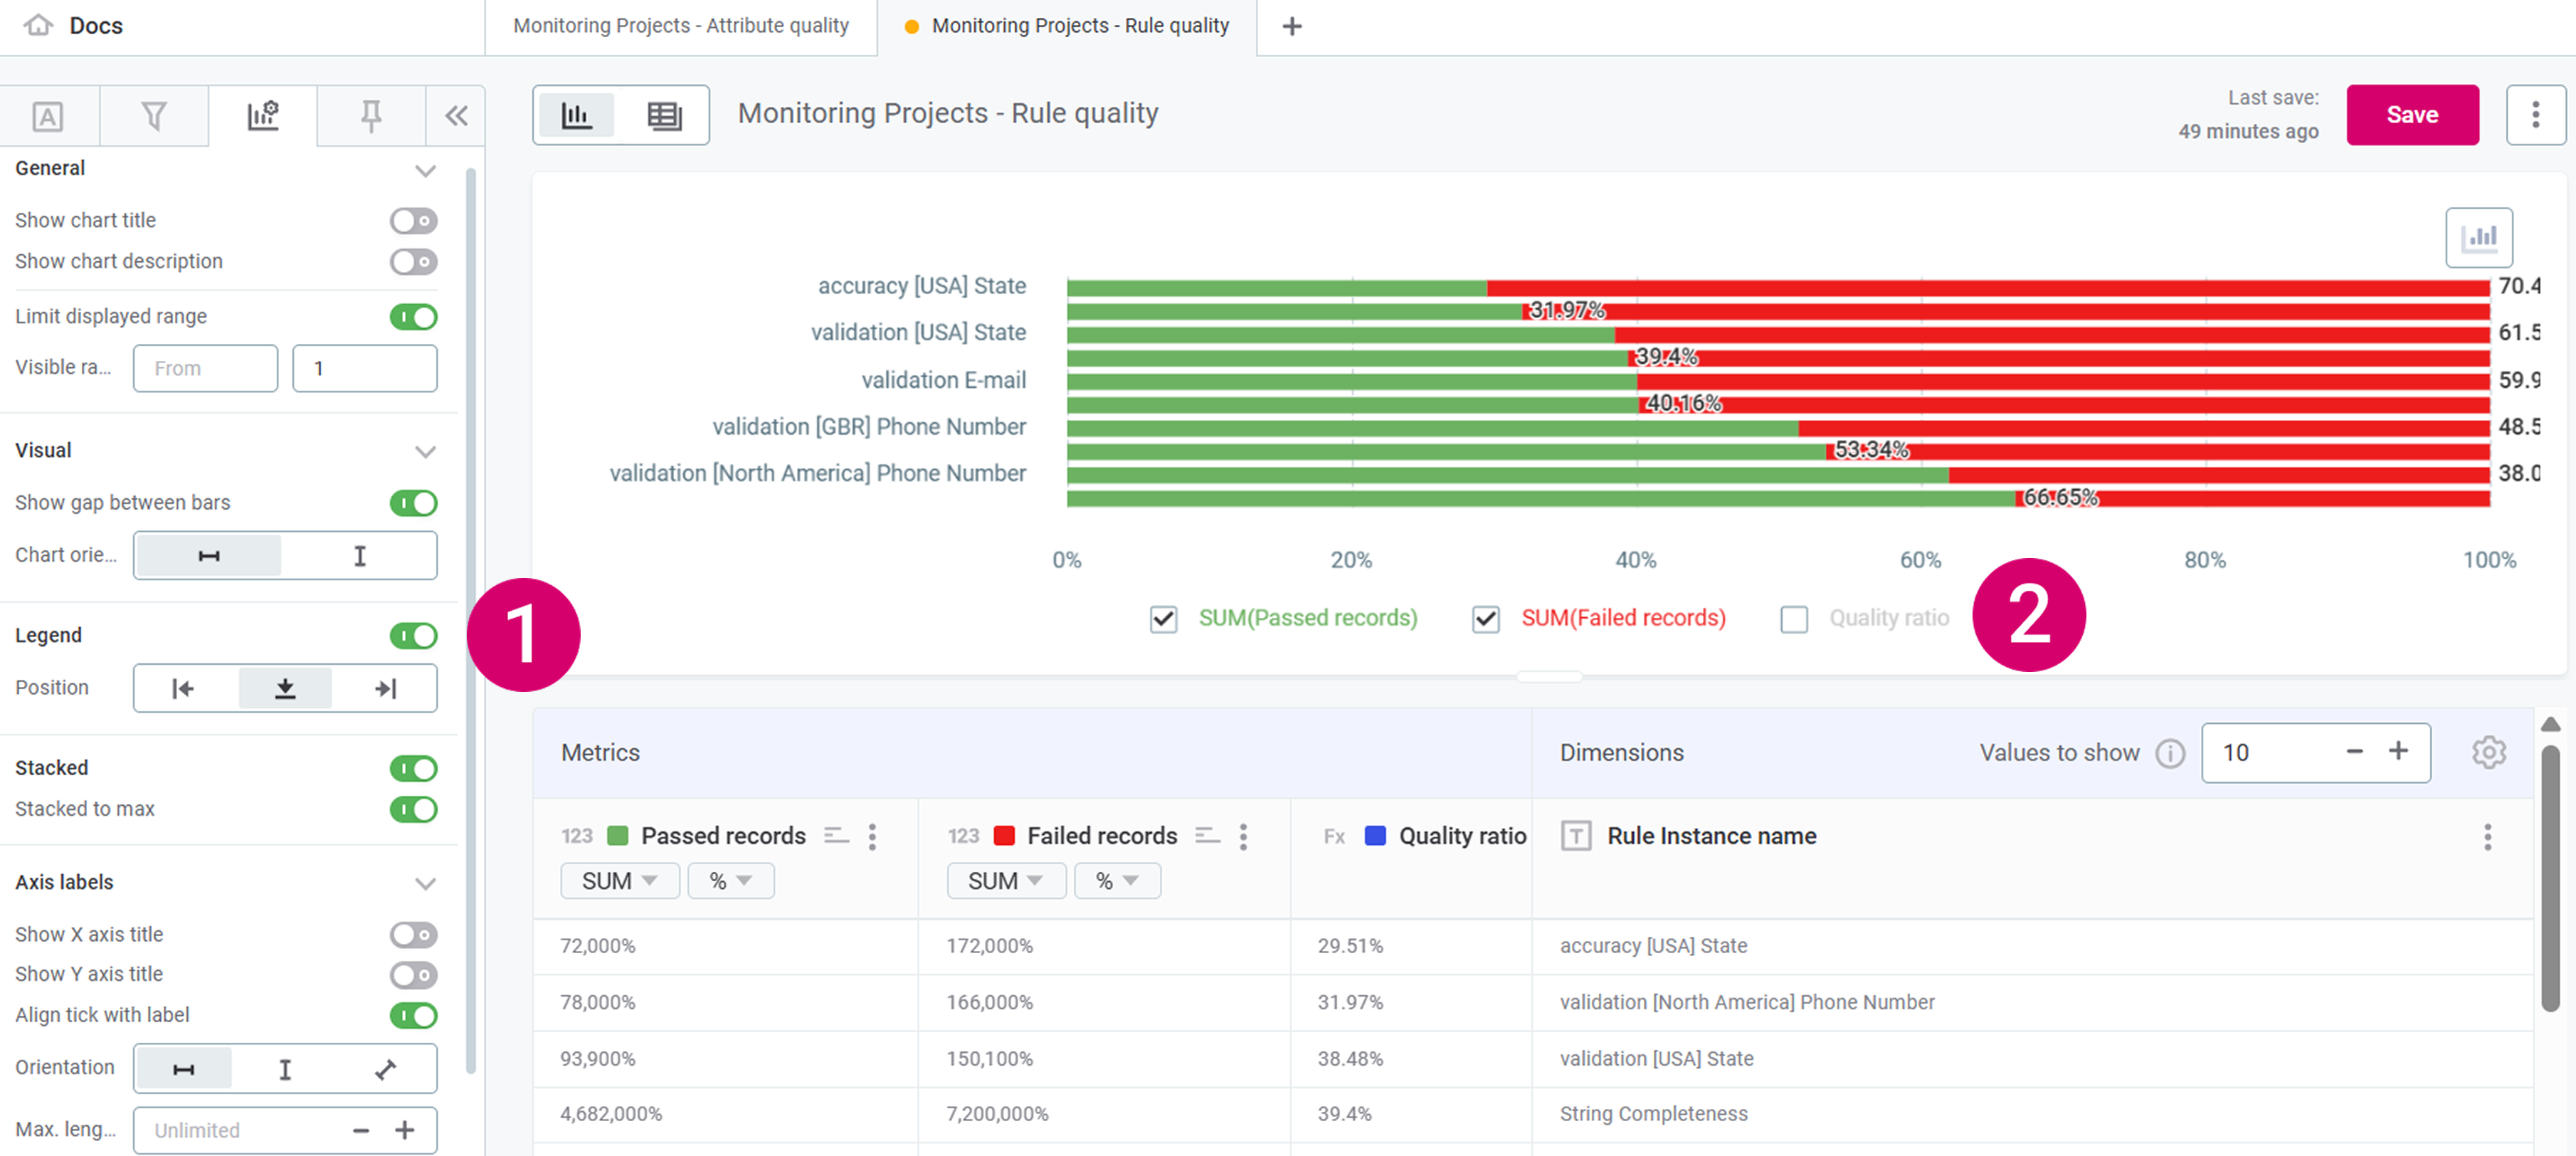Switch to table view using the table icon

[664, 114]
